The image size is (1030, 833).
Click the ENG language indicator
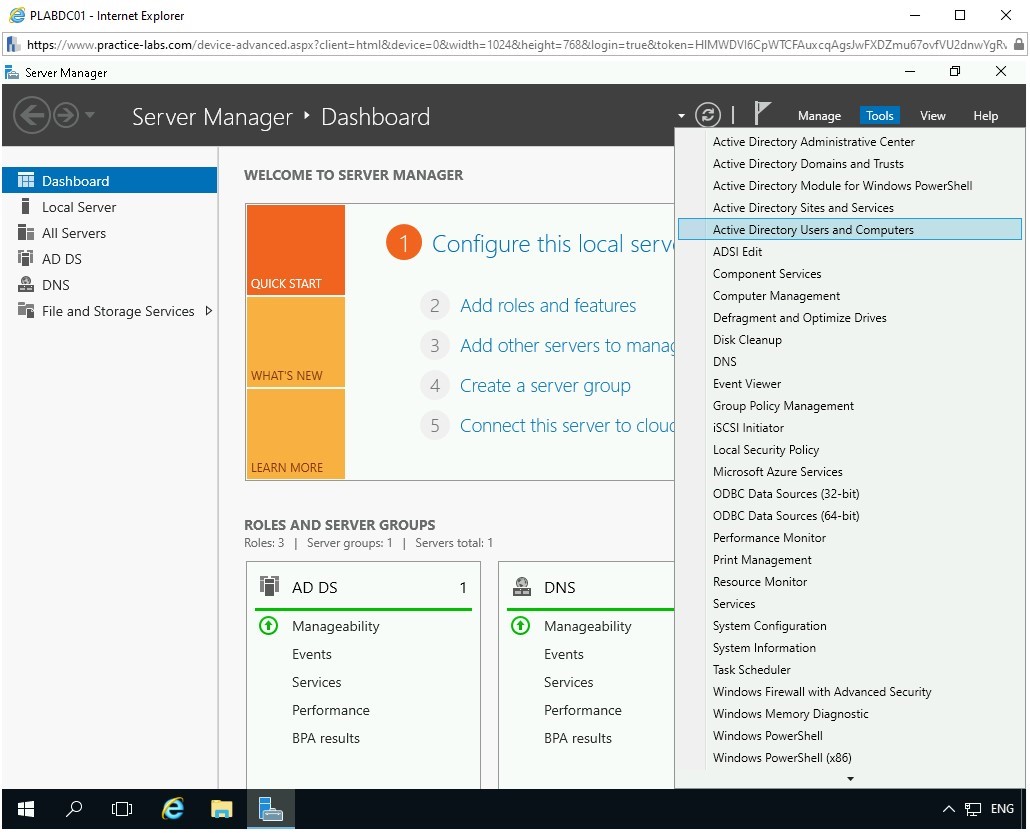click(1002, 809)
